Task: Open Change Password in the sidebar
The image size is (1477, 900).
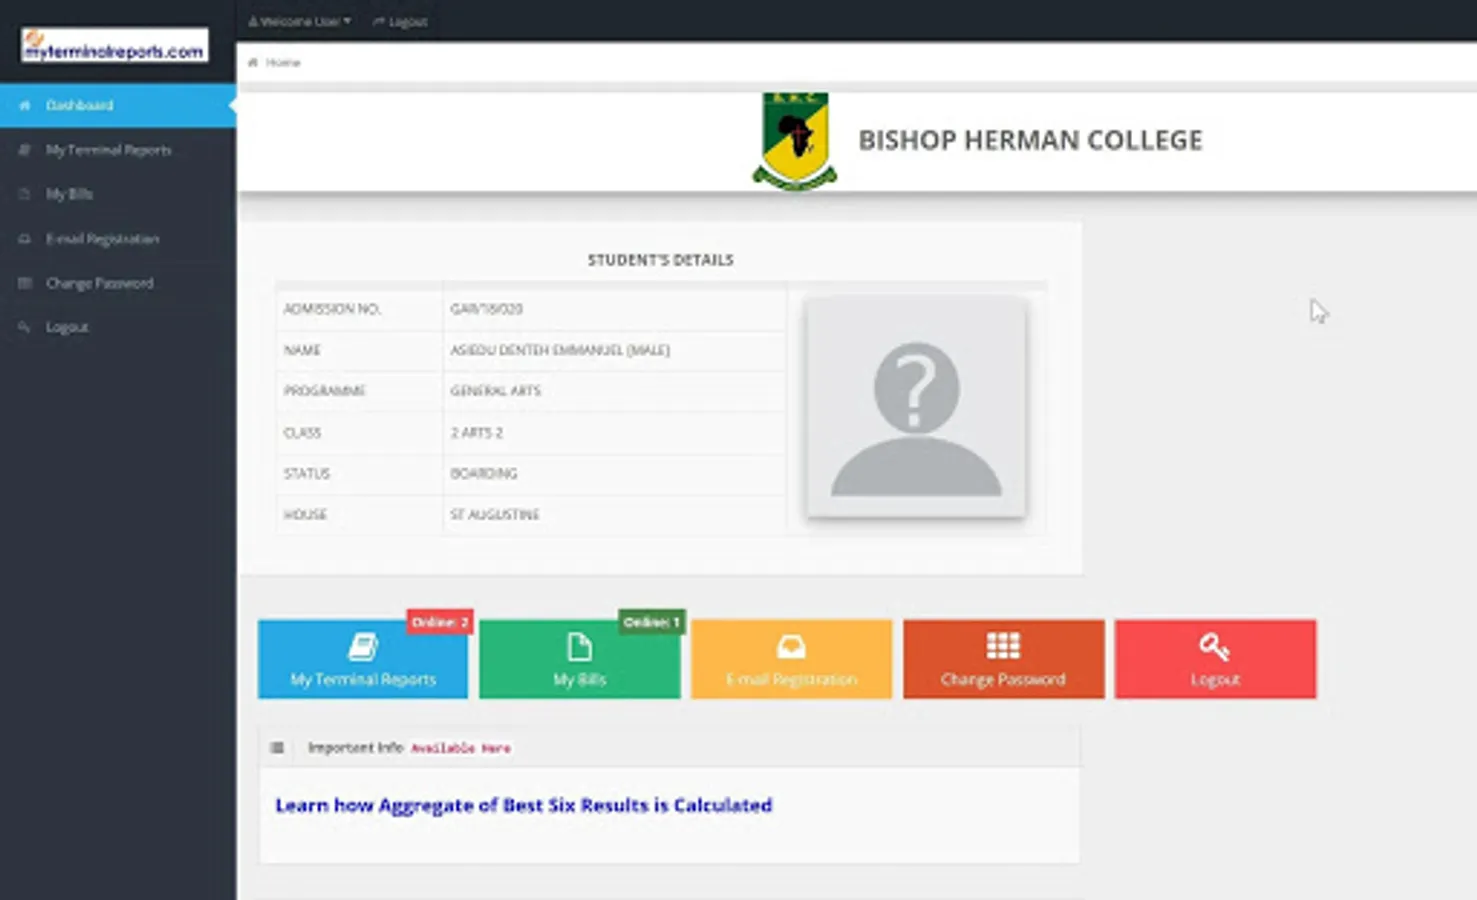Action: click(117, 283)
